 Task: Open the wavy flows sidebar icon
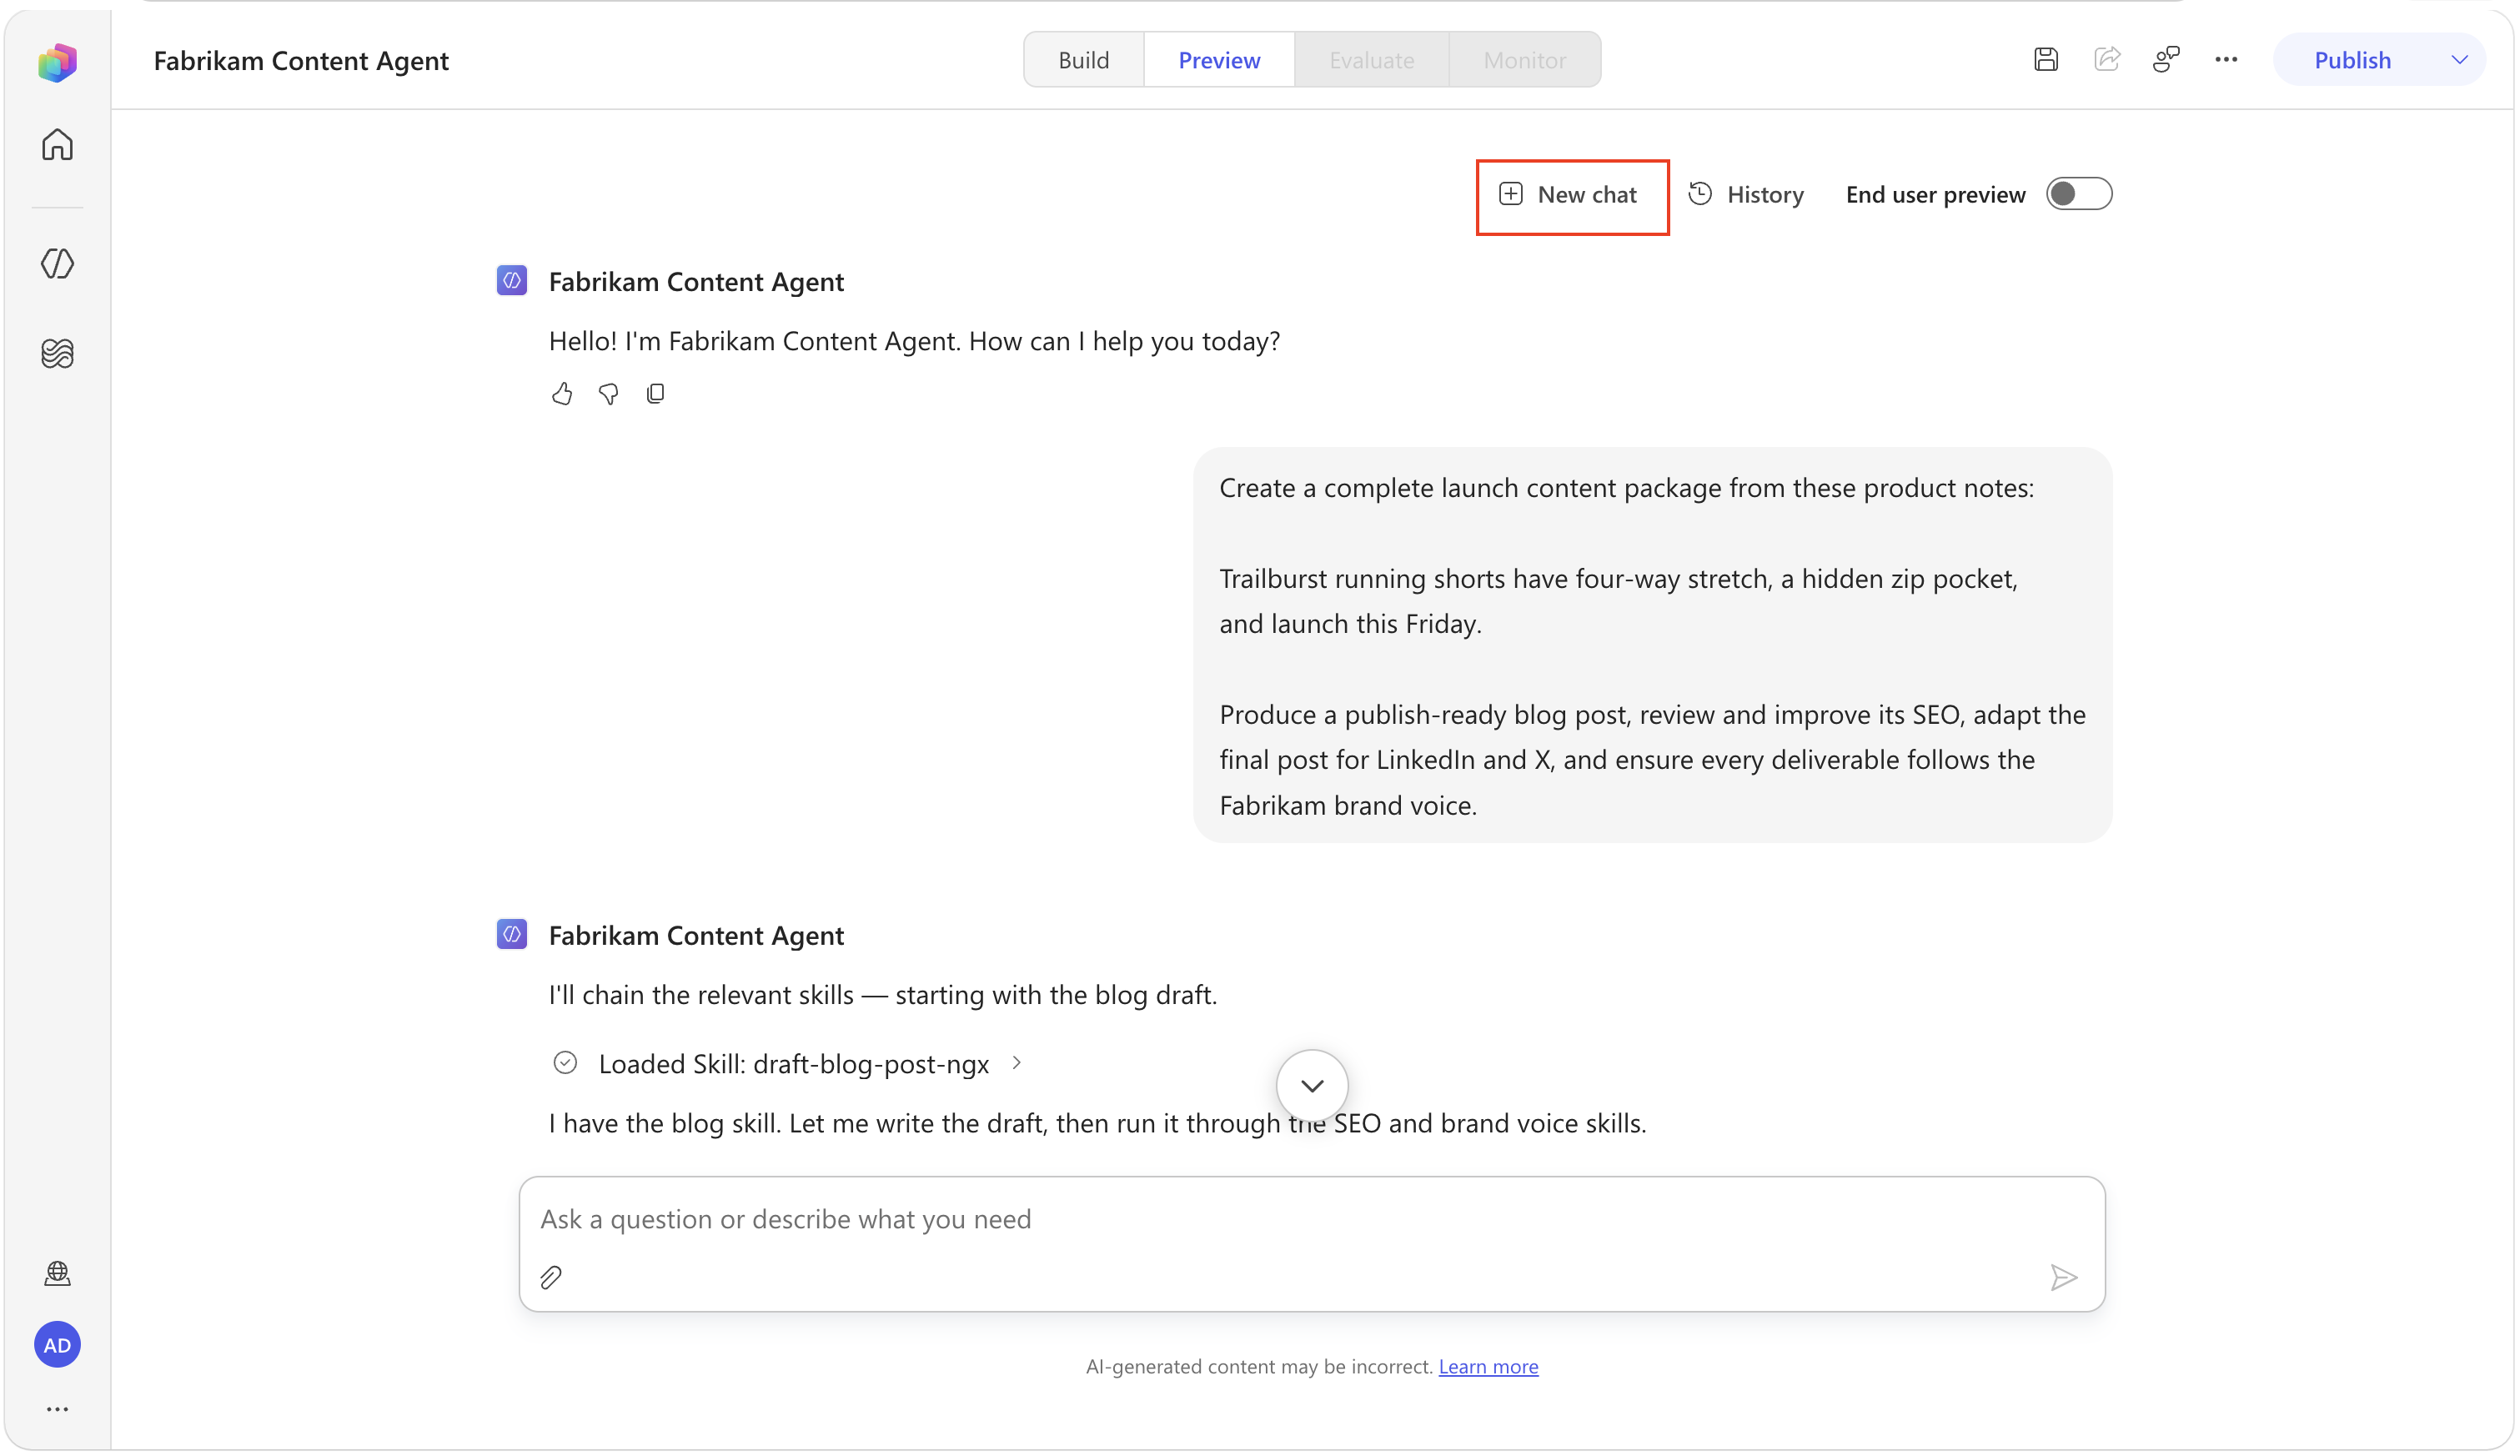57,353
